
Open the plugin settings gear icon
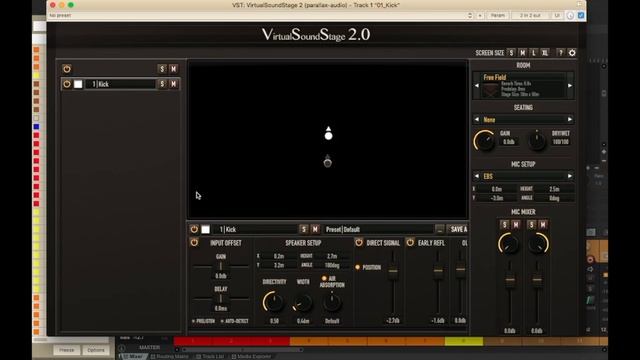572,53
